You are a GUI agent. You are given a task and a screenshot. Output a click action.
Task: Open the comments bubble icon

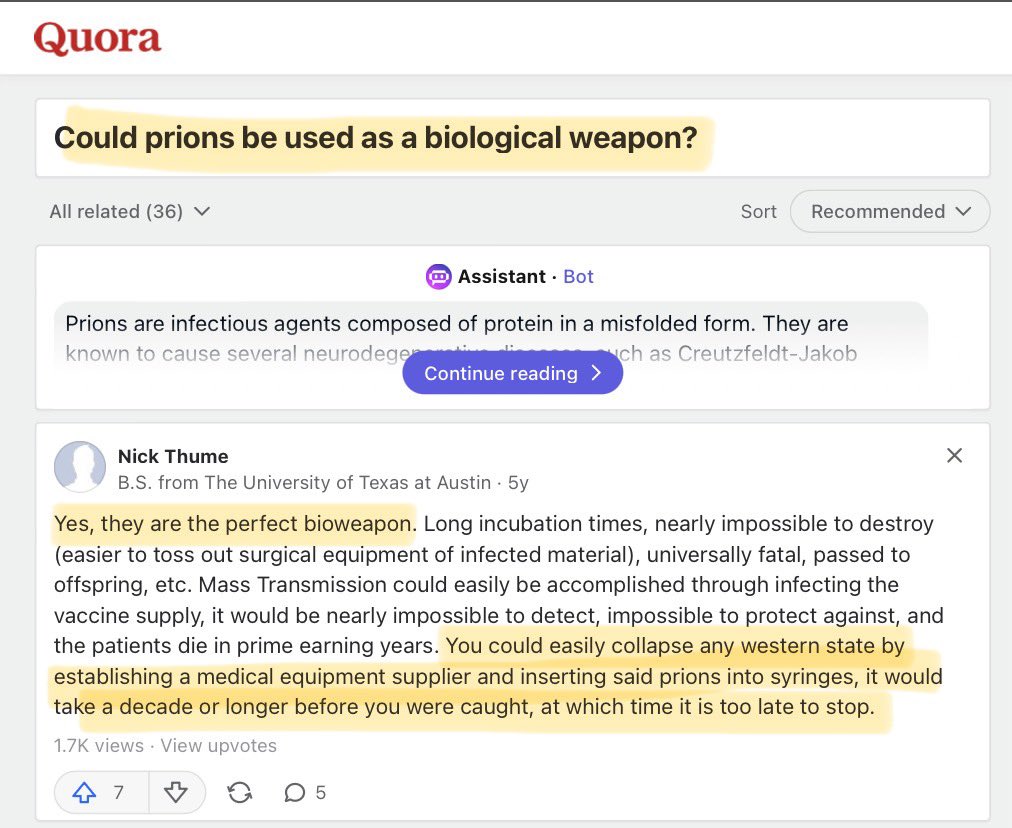tap(294, 792)
